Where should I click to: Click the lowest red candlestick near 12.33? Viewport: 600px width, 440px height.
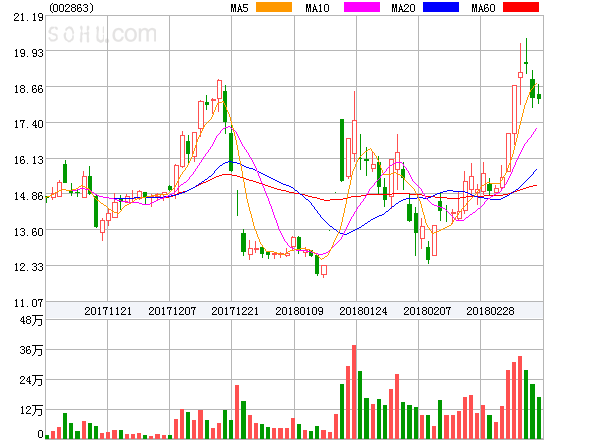coord(324,271)
